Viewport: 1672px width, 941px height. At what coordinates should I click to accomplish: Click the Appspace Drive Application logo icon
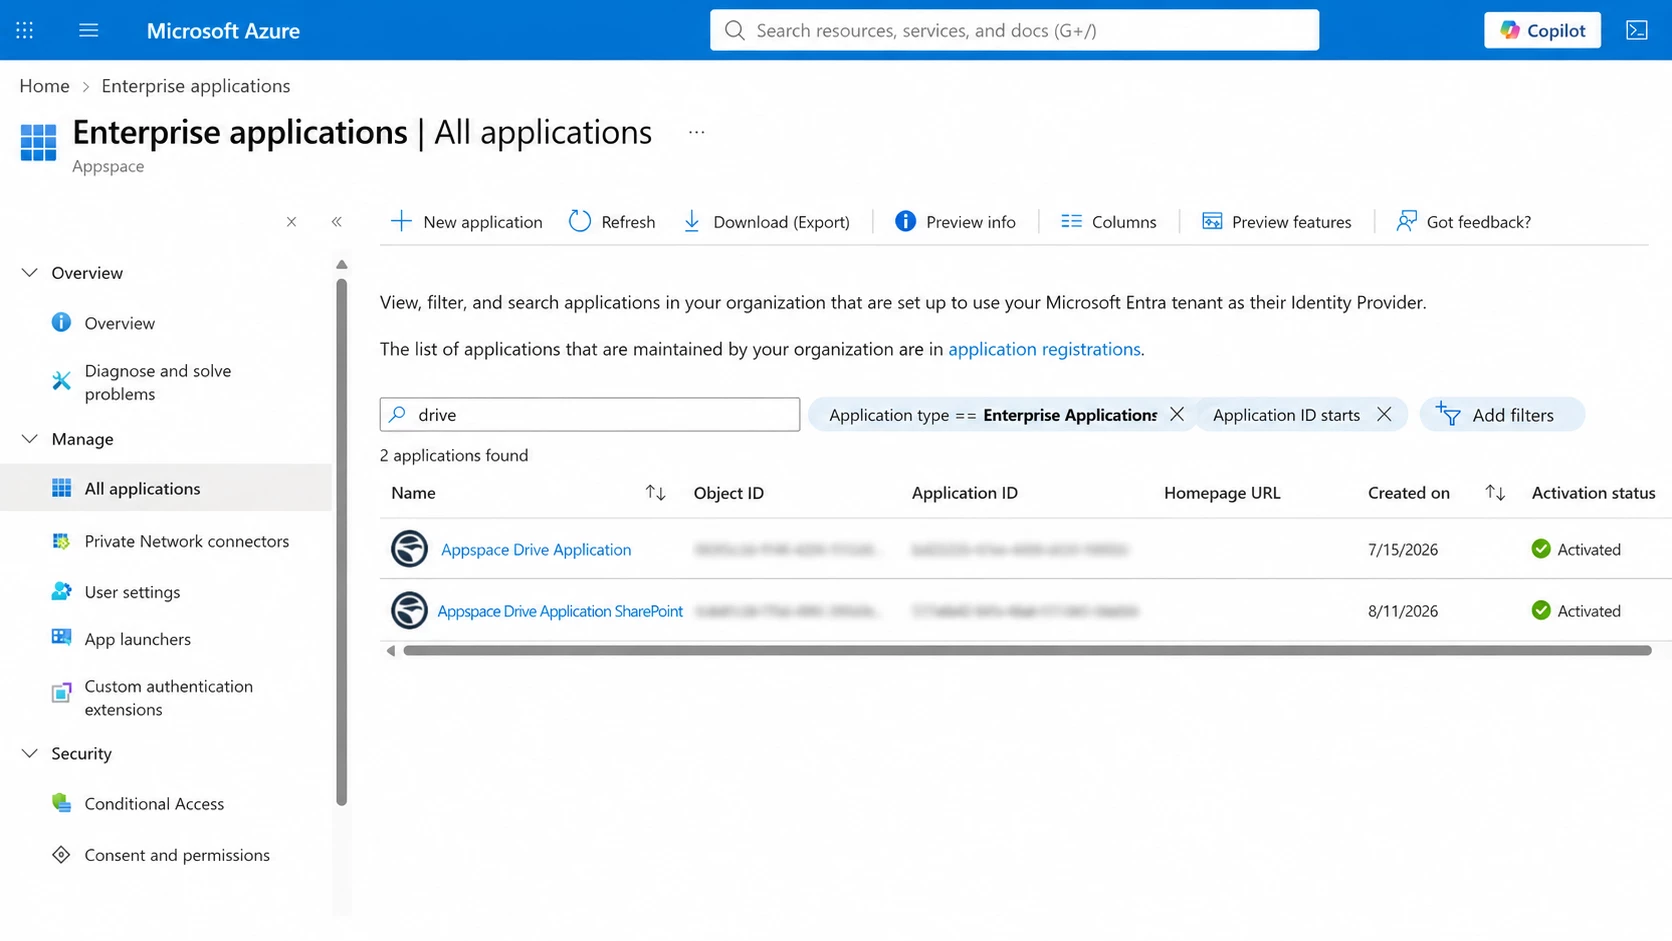pyautogui.click(x=409, y=549)
